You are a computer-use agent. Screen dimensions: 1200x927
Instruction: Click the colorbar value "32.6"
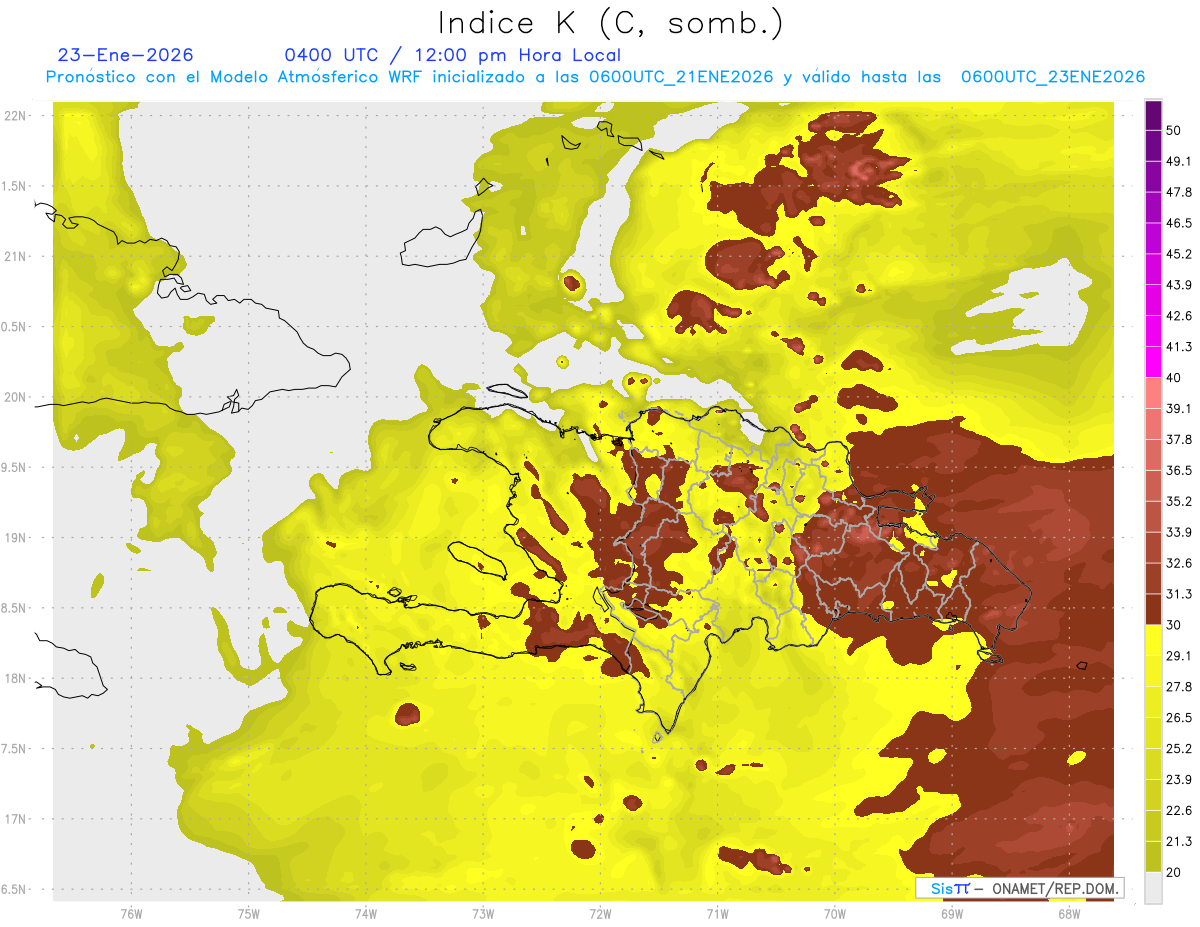[x=1179, y=563]
